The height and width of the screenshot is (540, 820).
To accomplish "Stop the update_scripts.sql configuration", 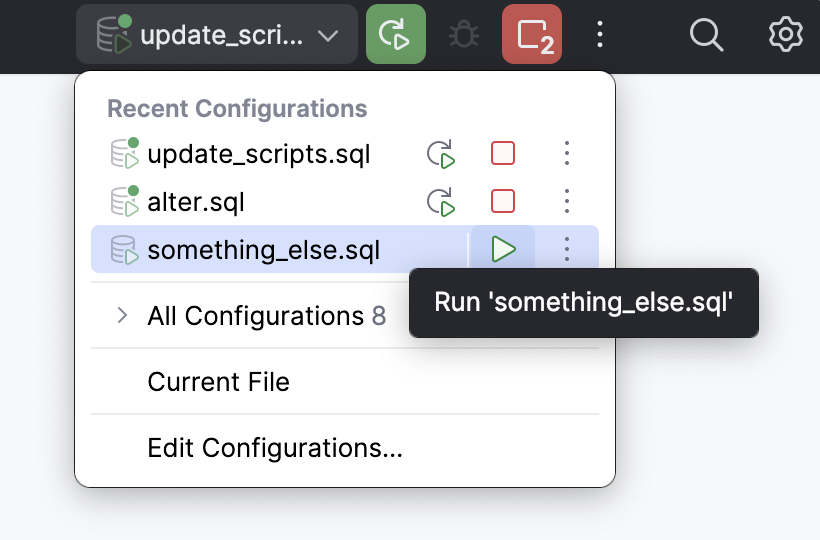I will tap(503, 154).
